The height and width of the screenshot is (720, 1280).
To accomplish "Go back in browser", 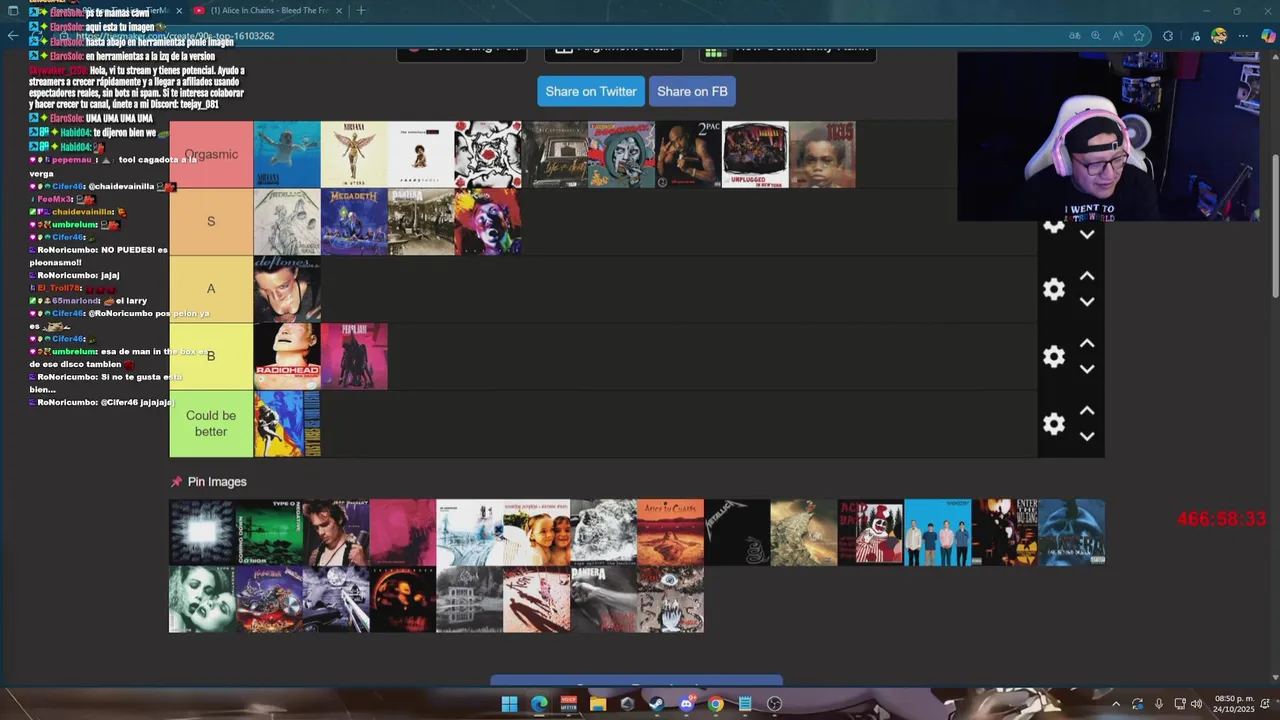I will click(12, 36).
